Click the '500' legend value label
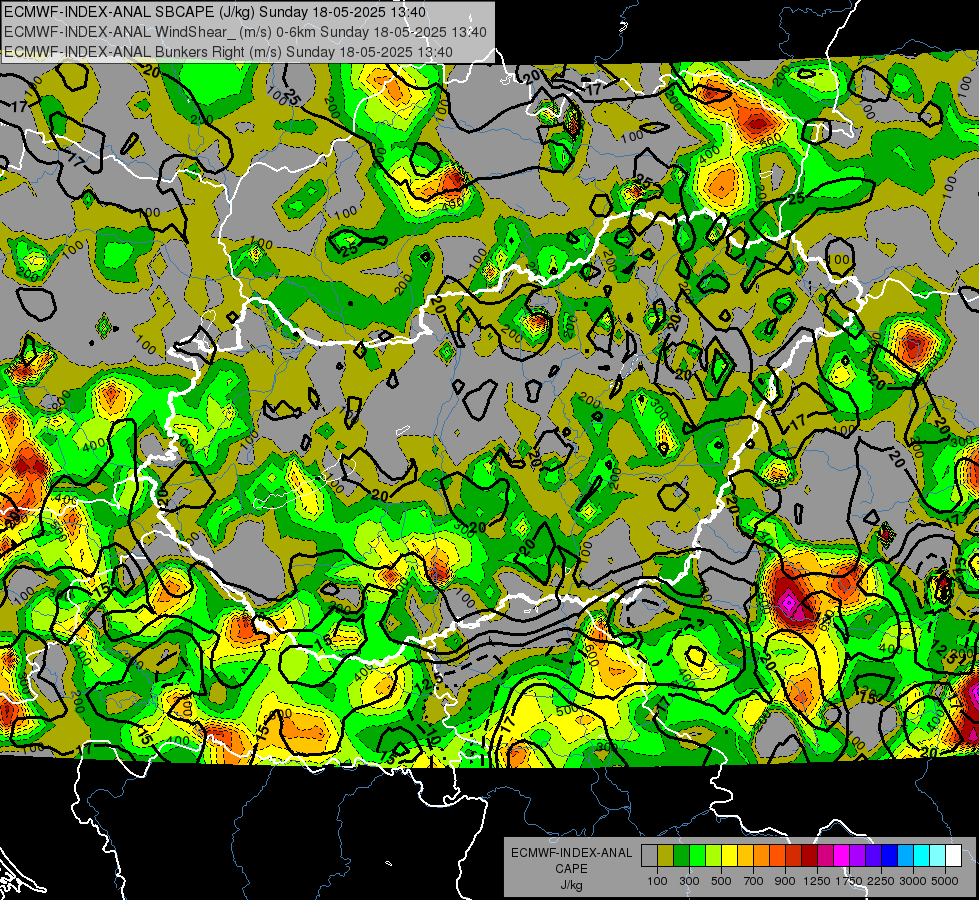The image size is (979, 900). coord(721,882)
